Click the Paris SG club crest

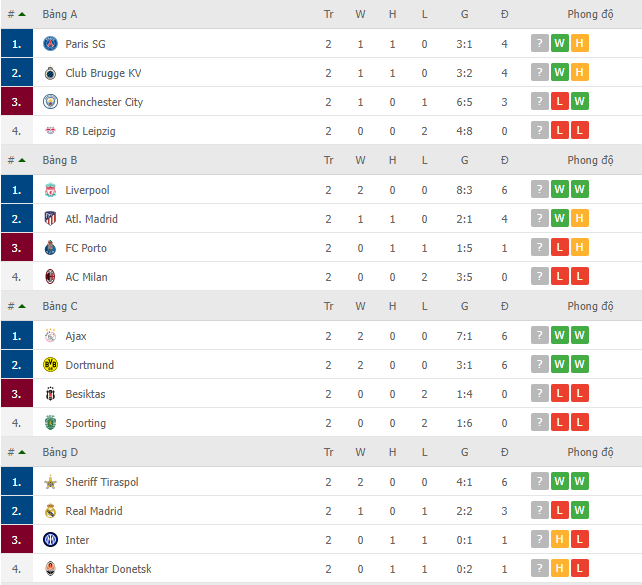(x=50, y=43)
